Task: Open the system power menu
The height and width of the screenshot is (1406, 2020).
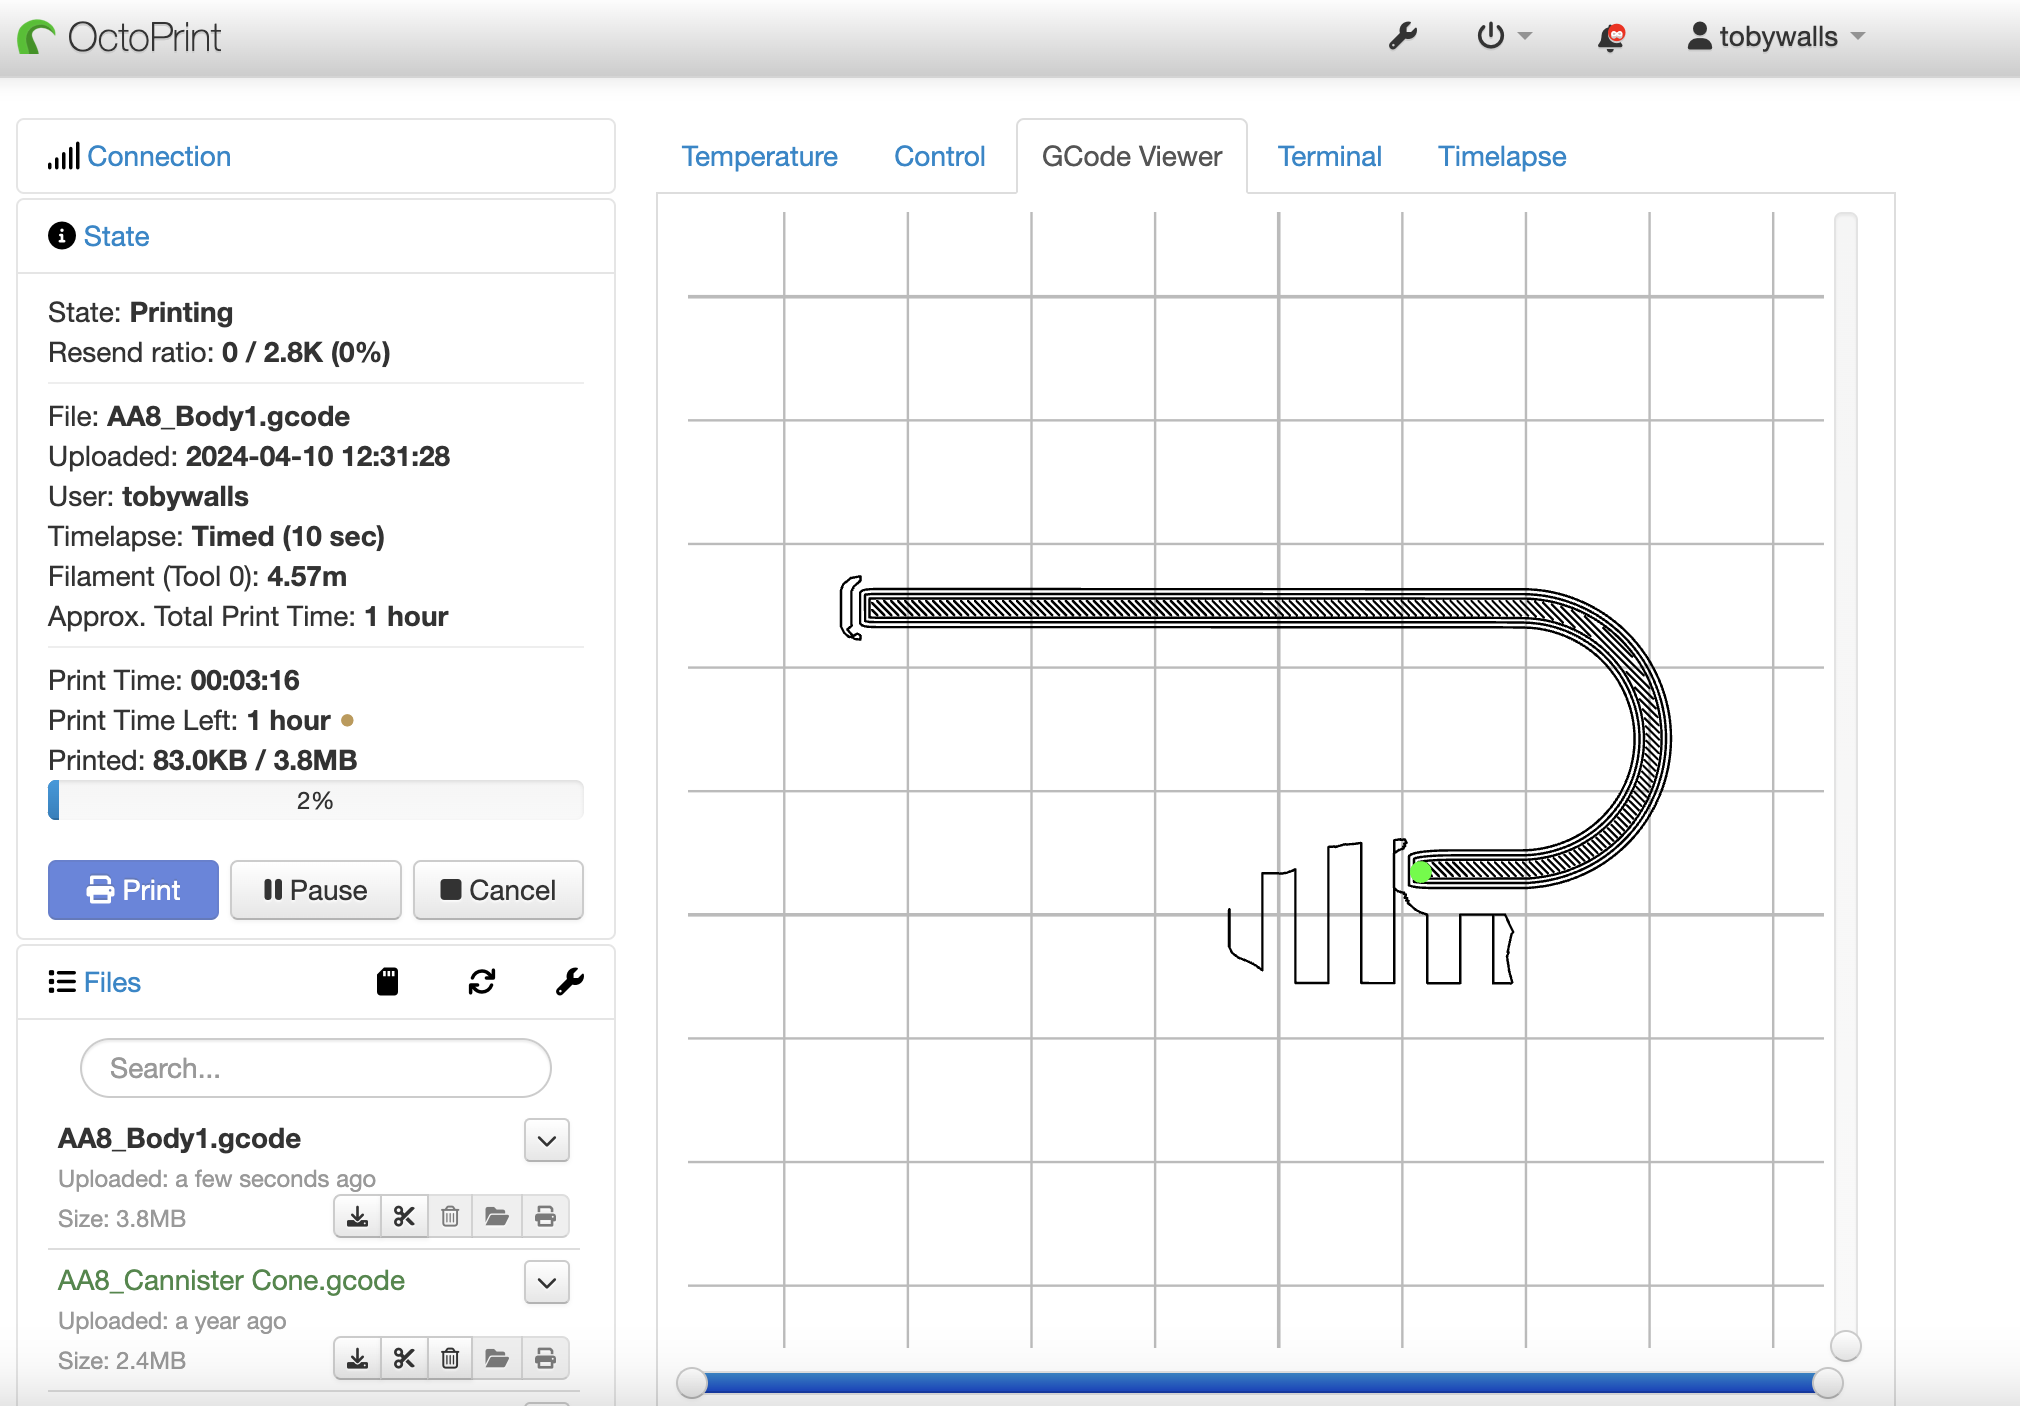Action: coord(1503,37)
